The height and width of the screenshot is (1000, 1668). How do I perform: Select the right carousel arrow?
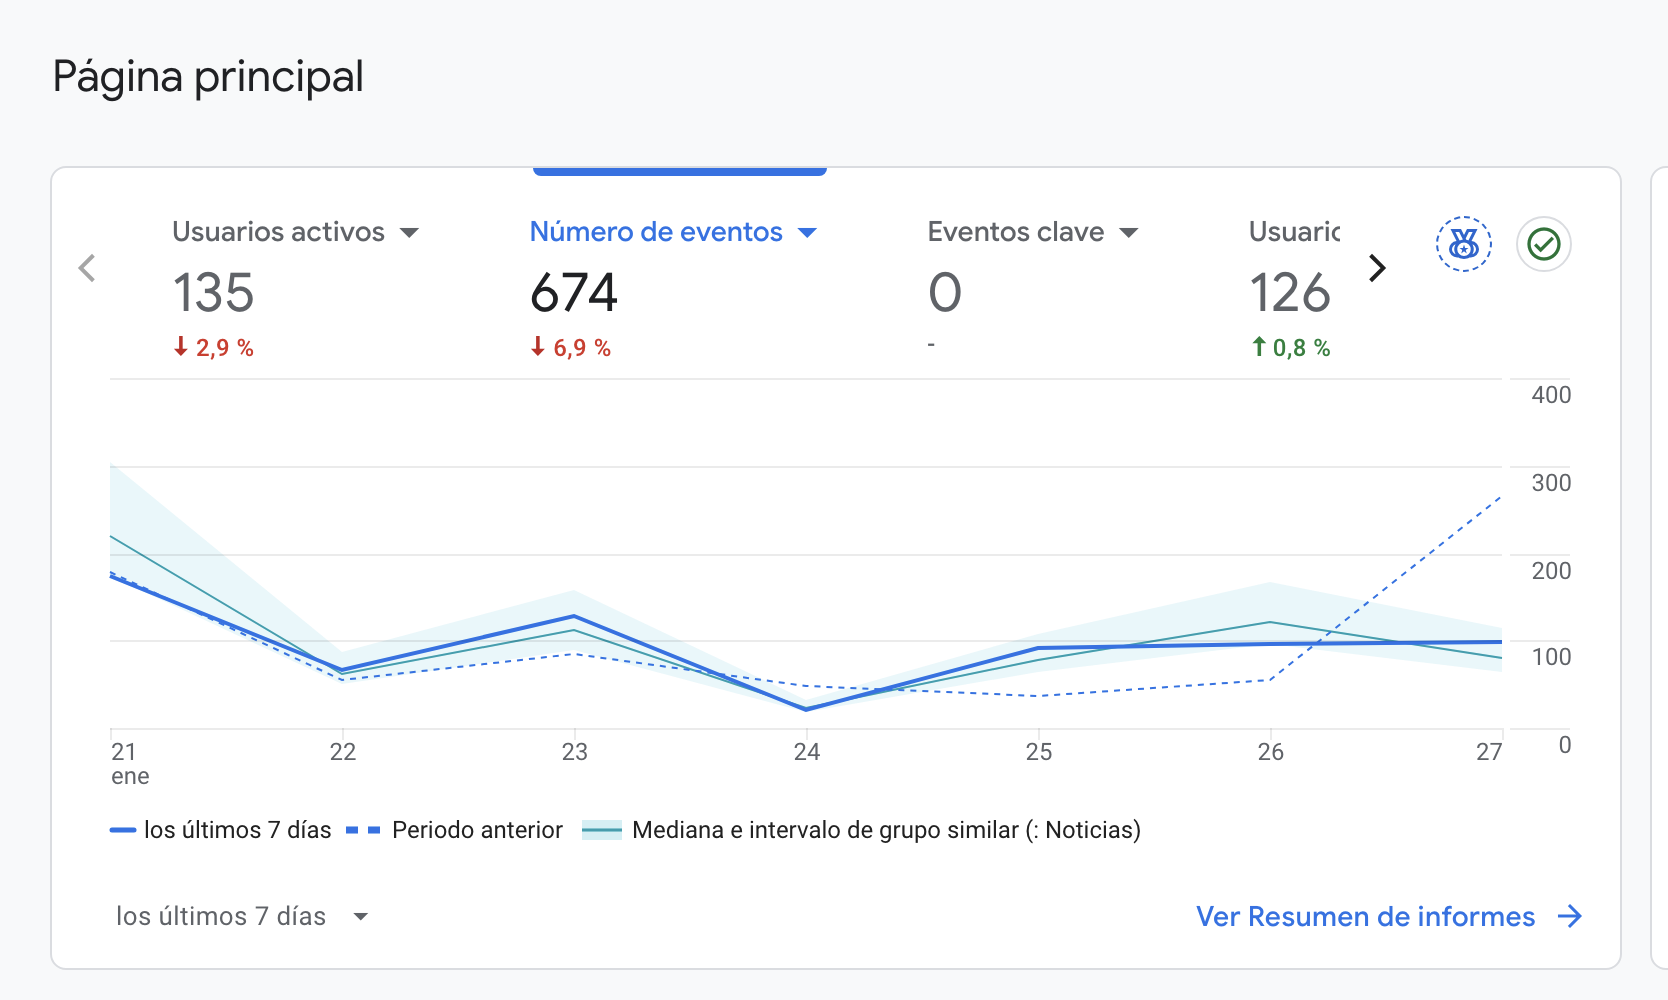tap(1378, 267)
